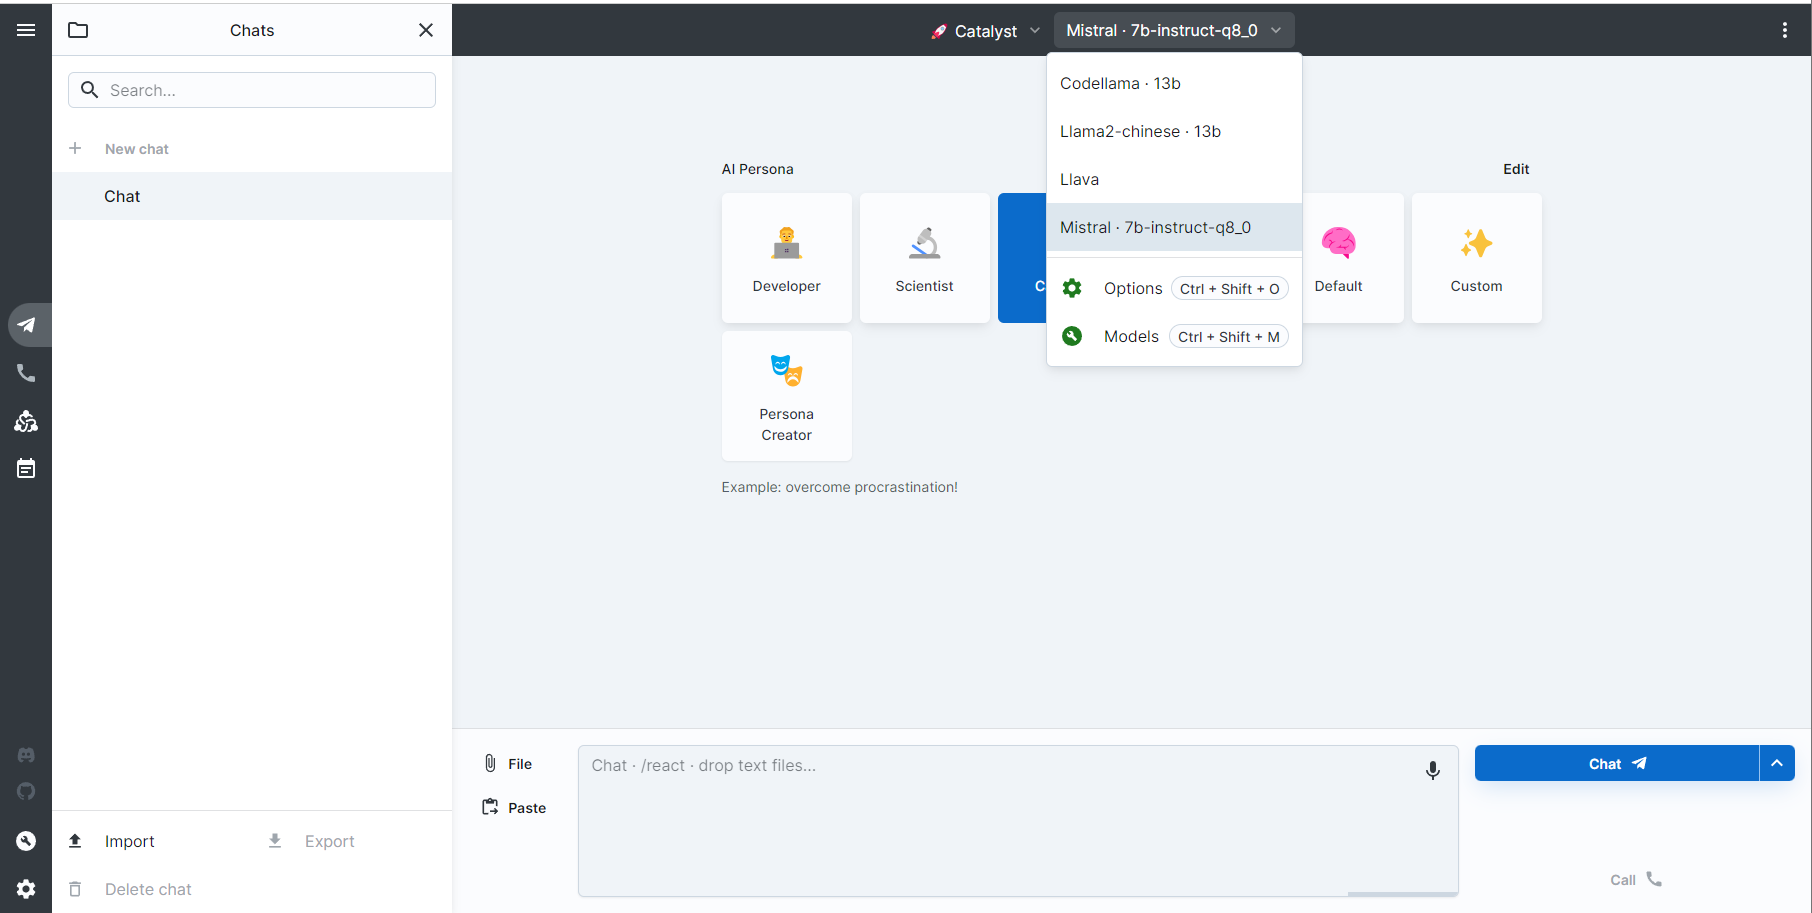Screen dimensions: 1812x913
Task: Collapse the Mistral model dropdown
Action: coord(1174,31)
